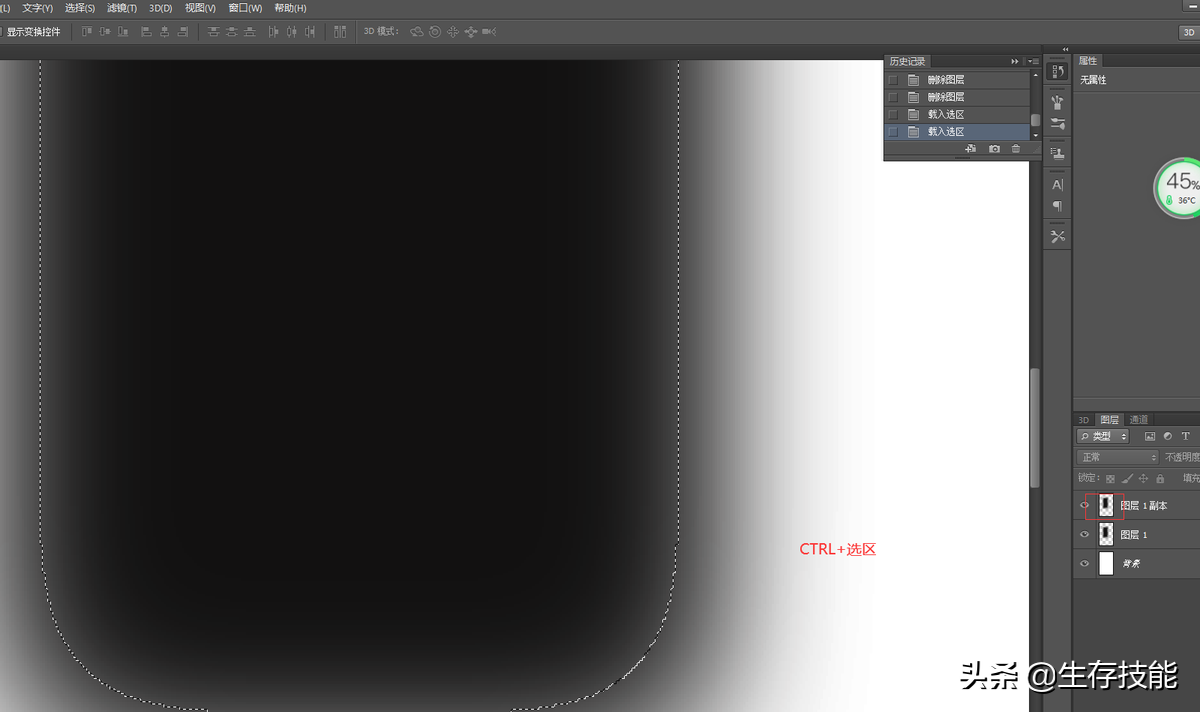Create new document from current state icon
This screenshot has width=1200, height=712.
click(x=970, y=149)
